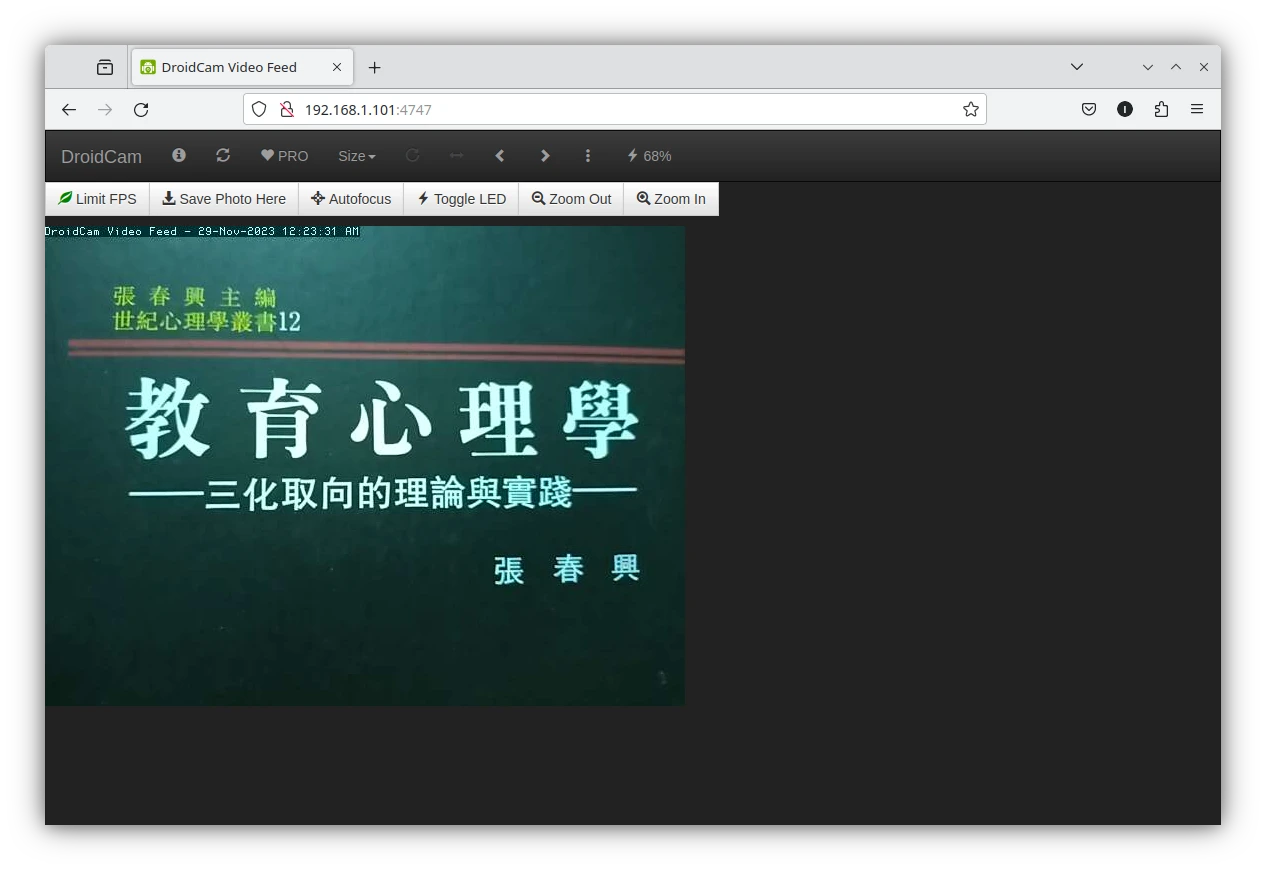The height and width of the screenshot is (870, 1266).
Task: Open the Firefox hamburger application menu
Action: (1196, 109)
